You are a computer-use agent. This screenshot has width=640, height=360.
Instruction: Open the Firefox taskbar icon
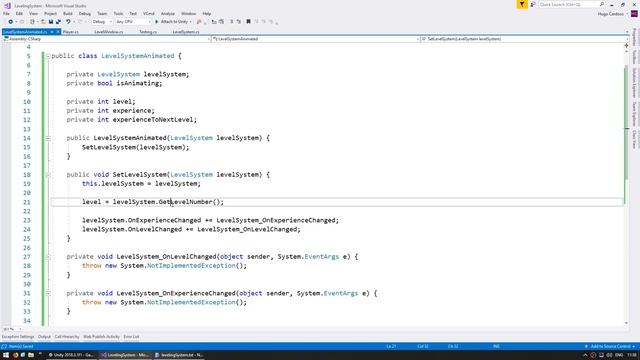[15, 355]
